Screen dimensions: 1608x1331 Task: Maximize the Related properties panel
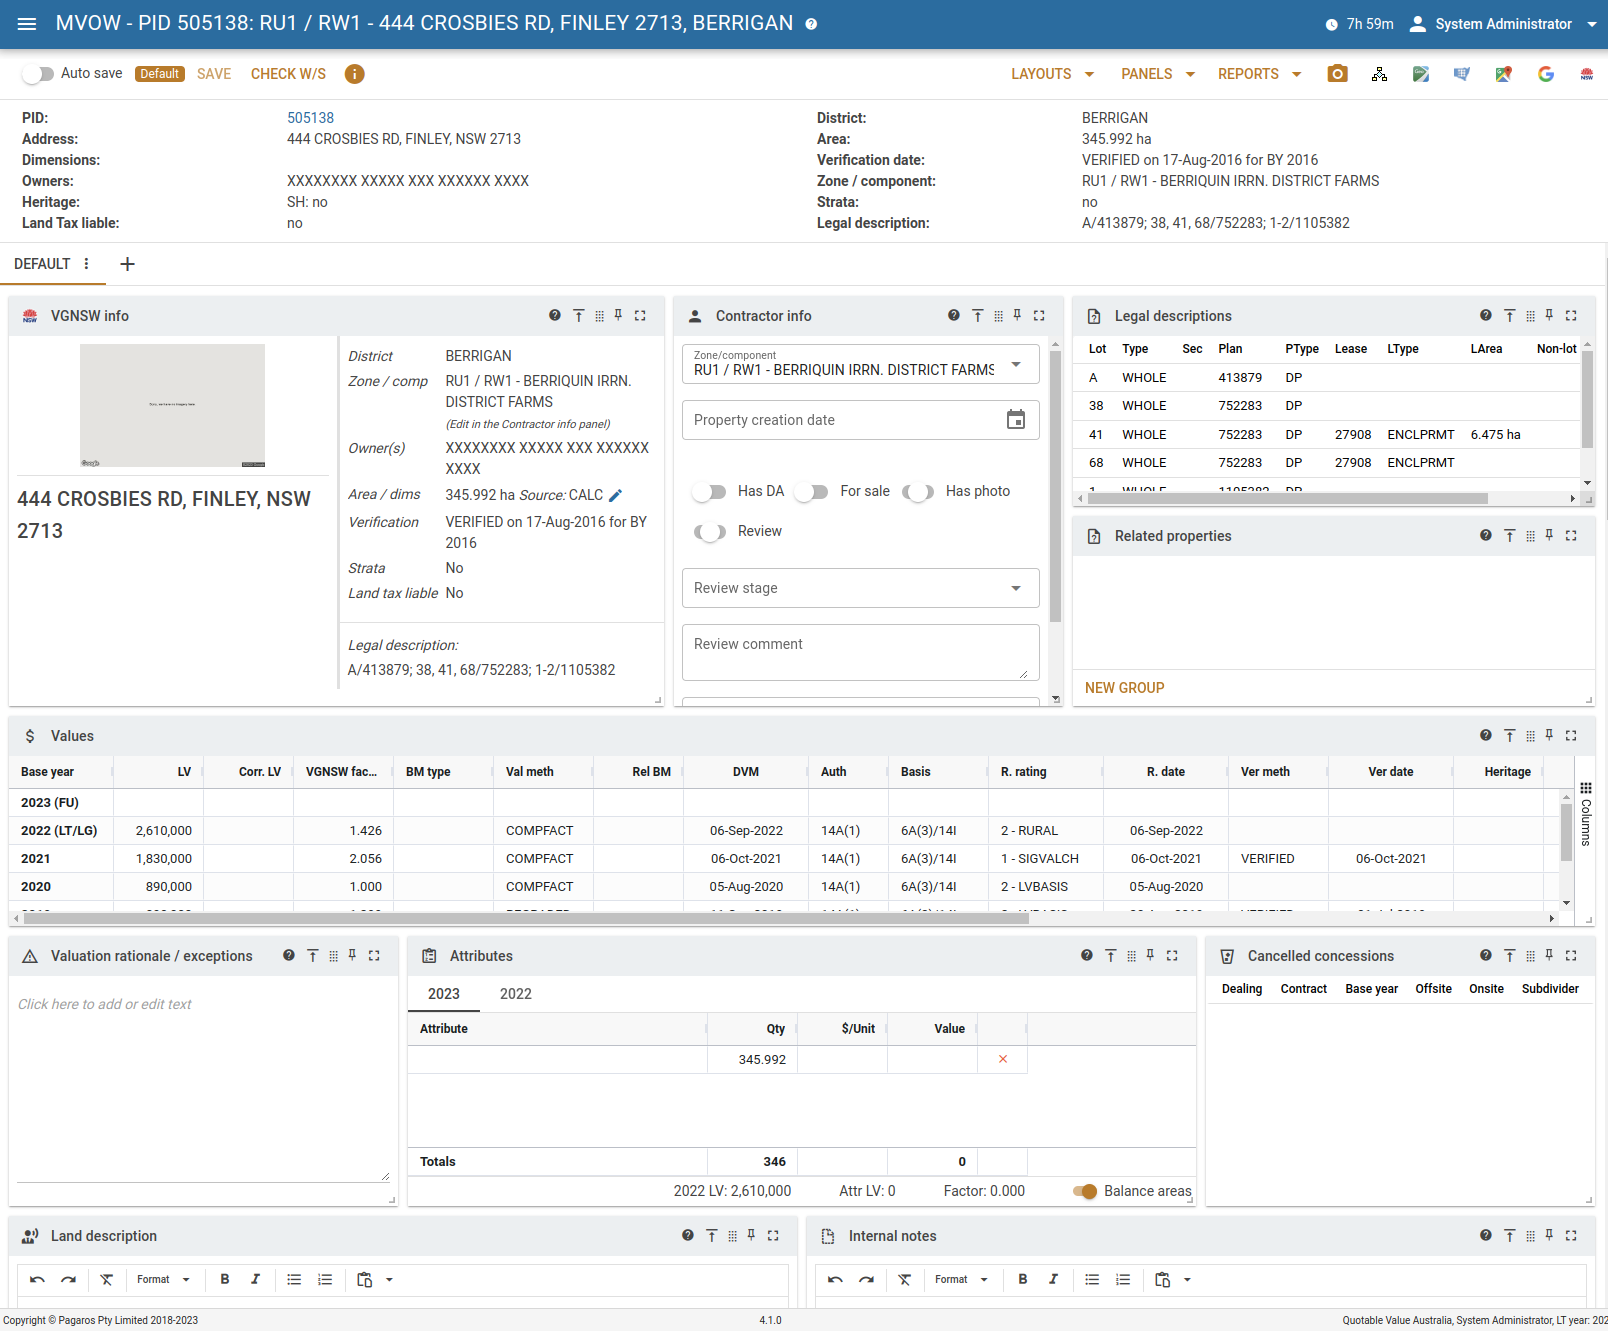1571,535
